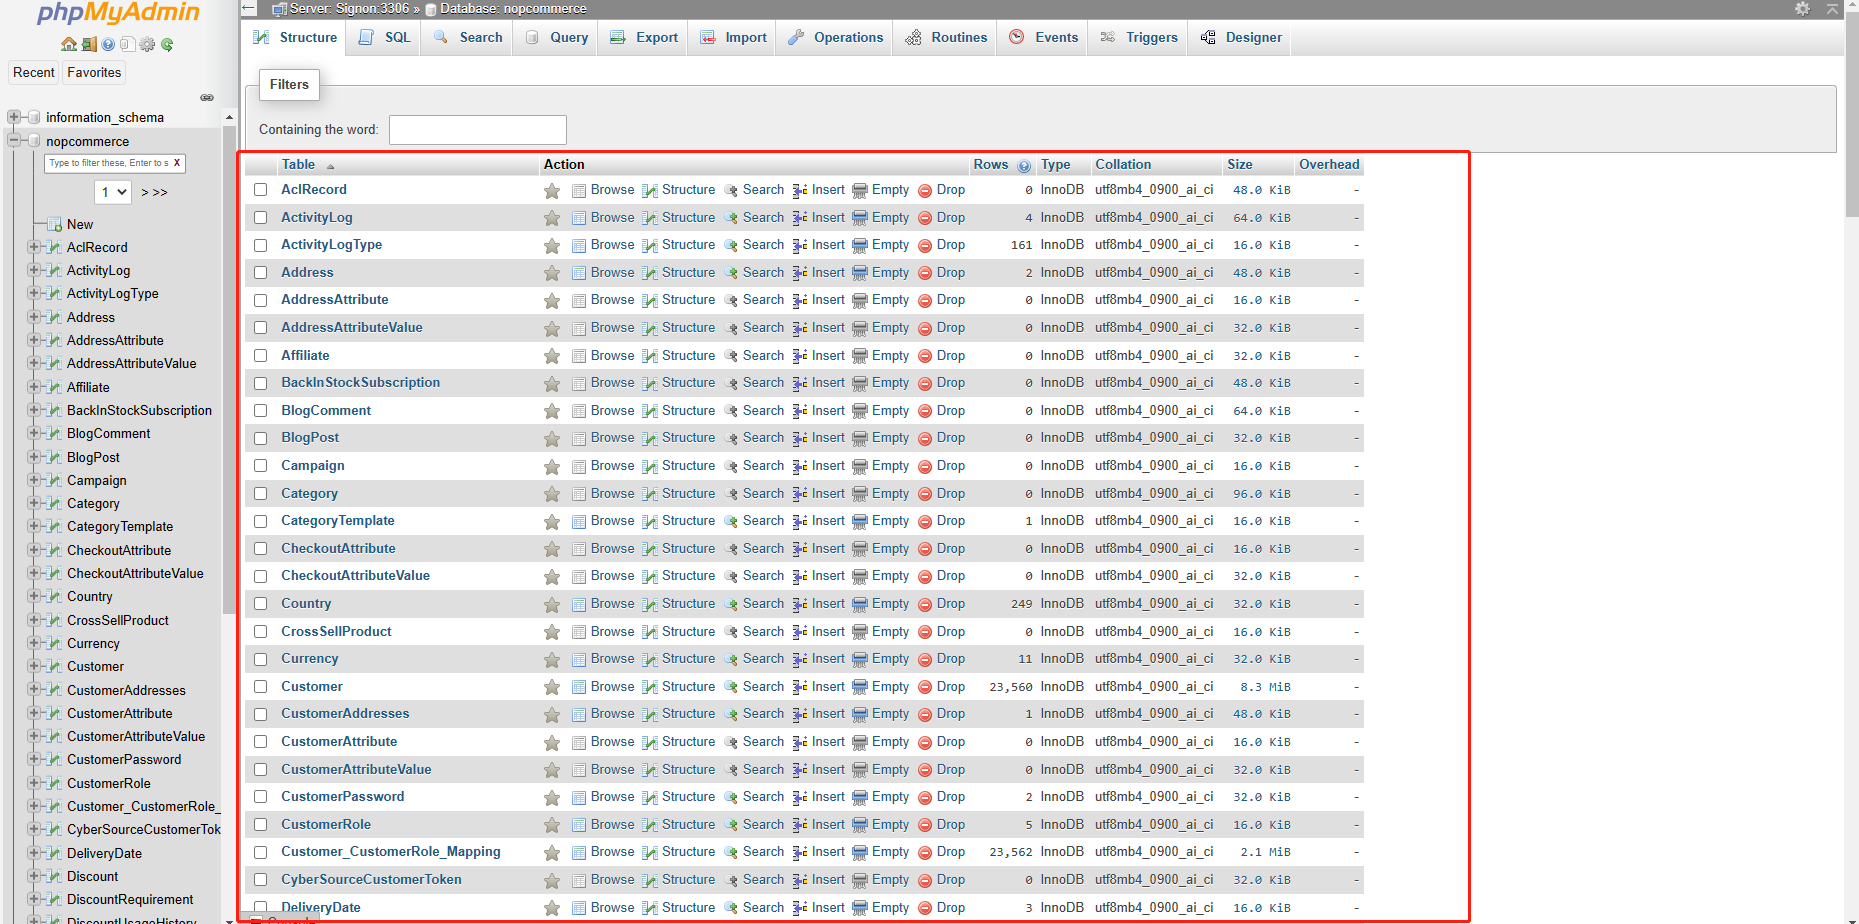Open the Recent tables button
This screenshot has height=924, width=1859.
coord(34,72)
